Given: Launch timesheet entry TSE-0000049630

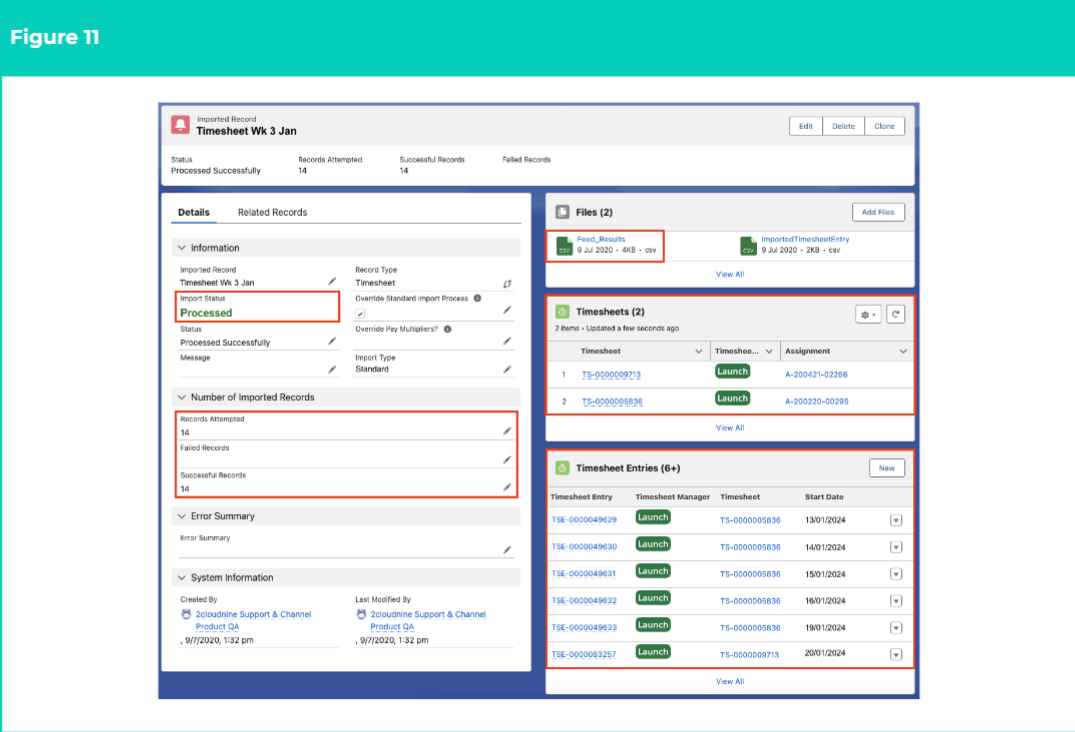Looking at the screenshot, I should 653,544.
